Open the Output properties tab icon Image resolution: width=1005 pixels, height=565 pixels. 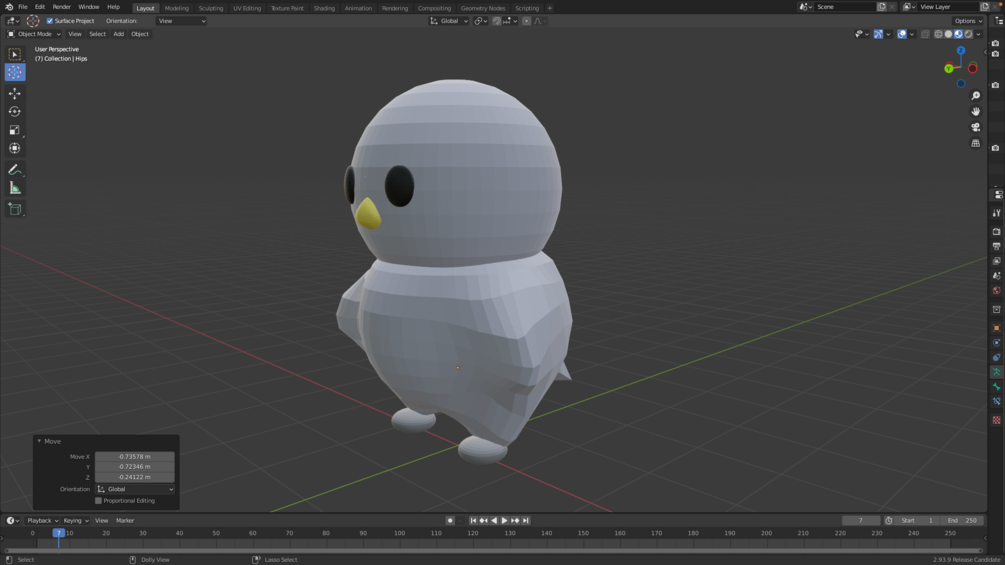tap(997, 246)
